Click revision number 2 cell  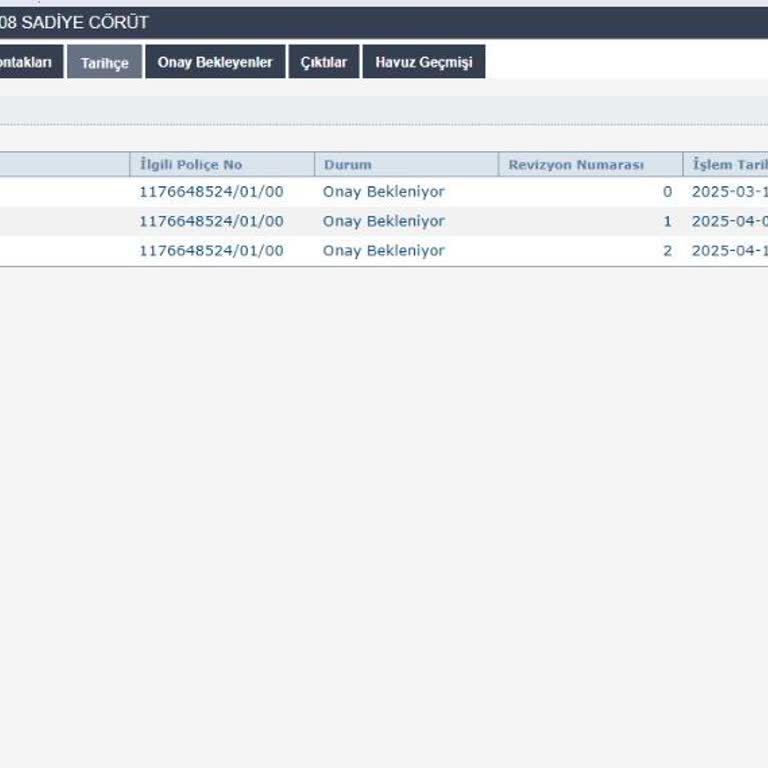667,251
